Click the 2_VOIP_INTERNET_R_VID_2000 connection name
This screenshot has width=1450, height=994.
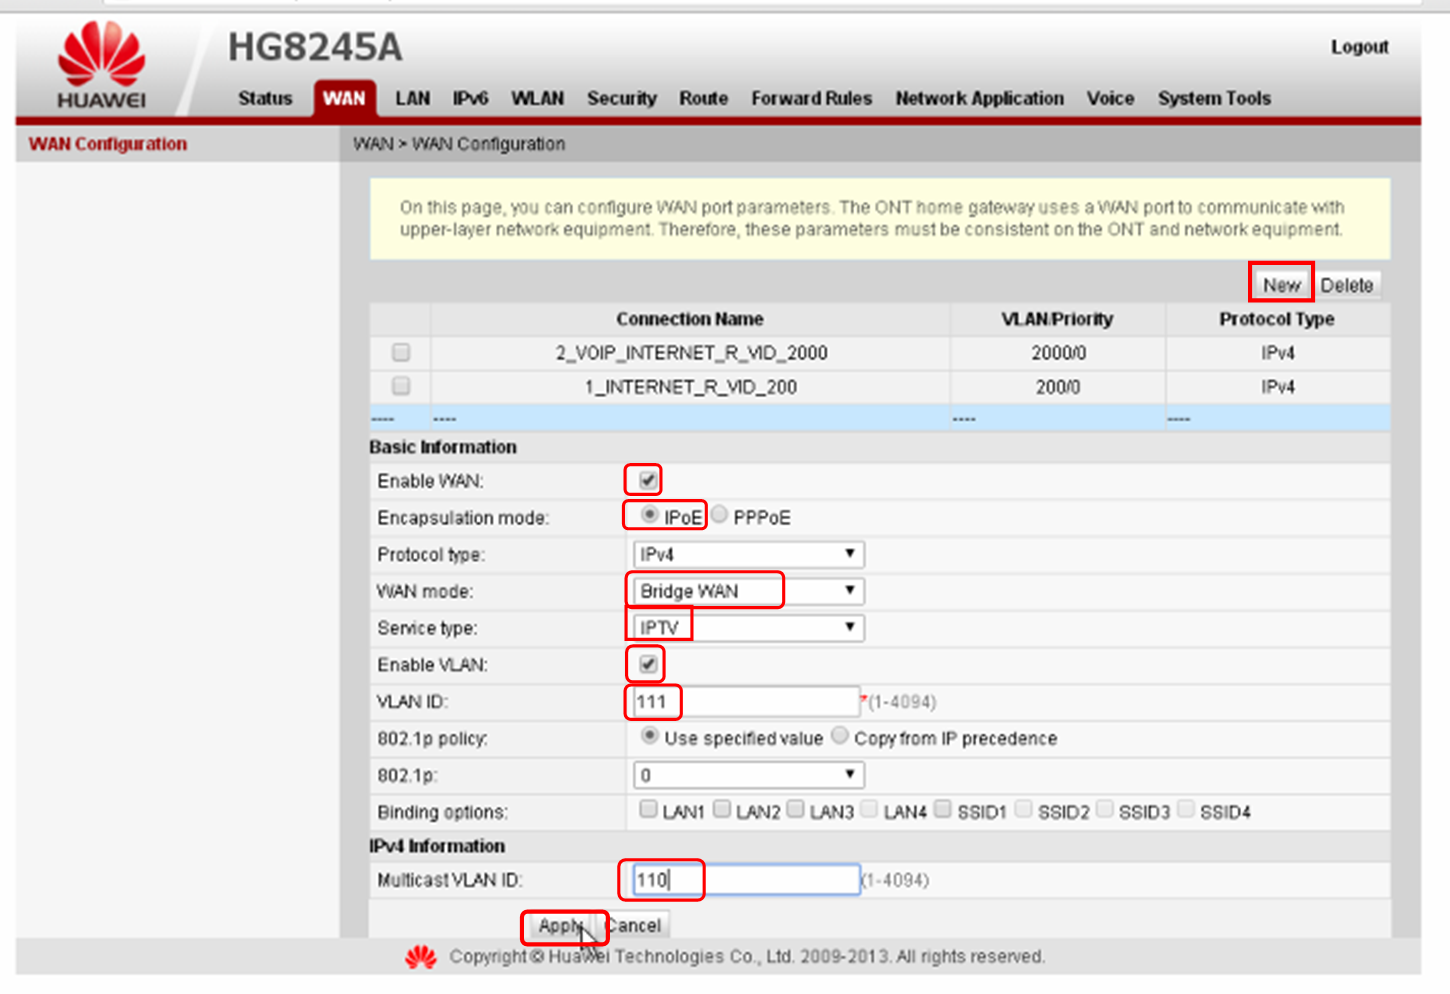[691, 353]
